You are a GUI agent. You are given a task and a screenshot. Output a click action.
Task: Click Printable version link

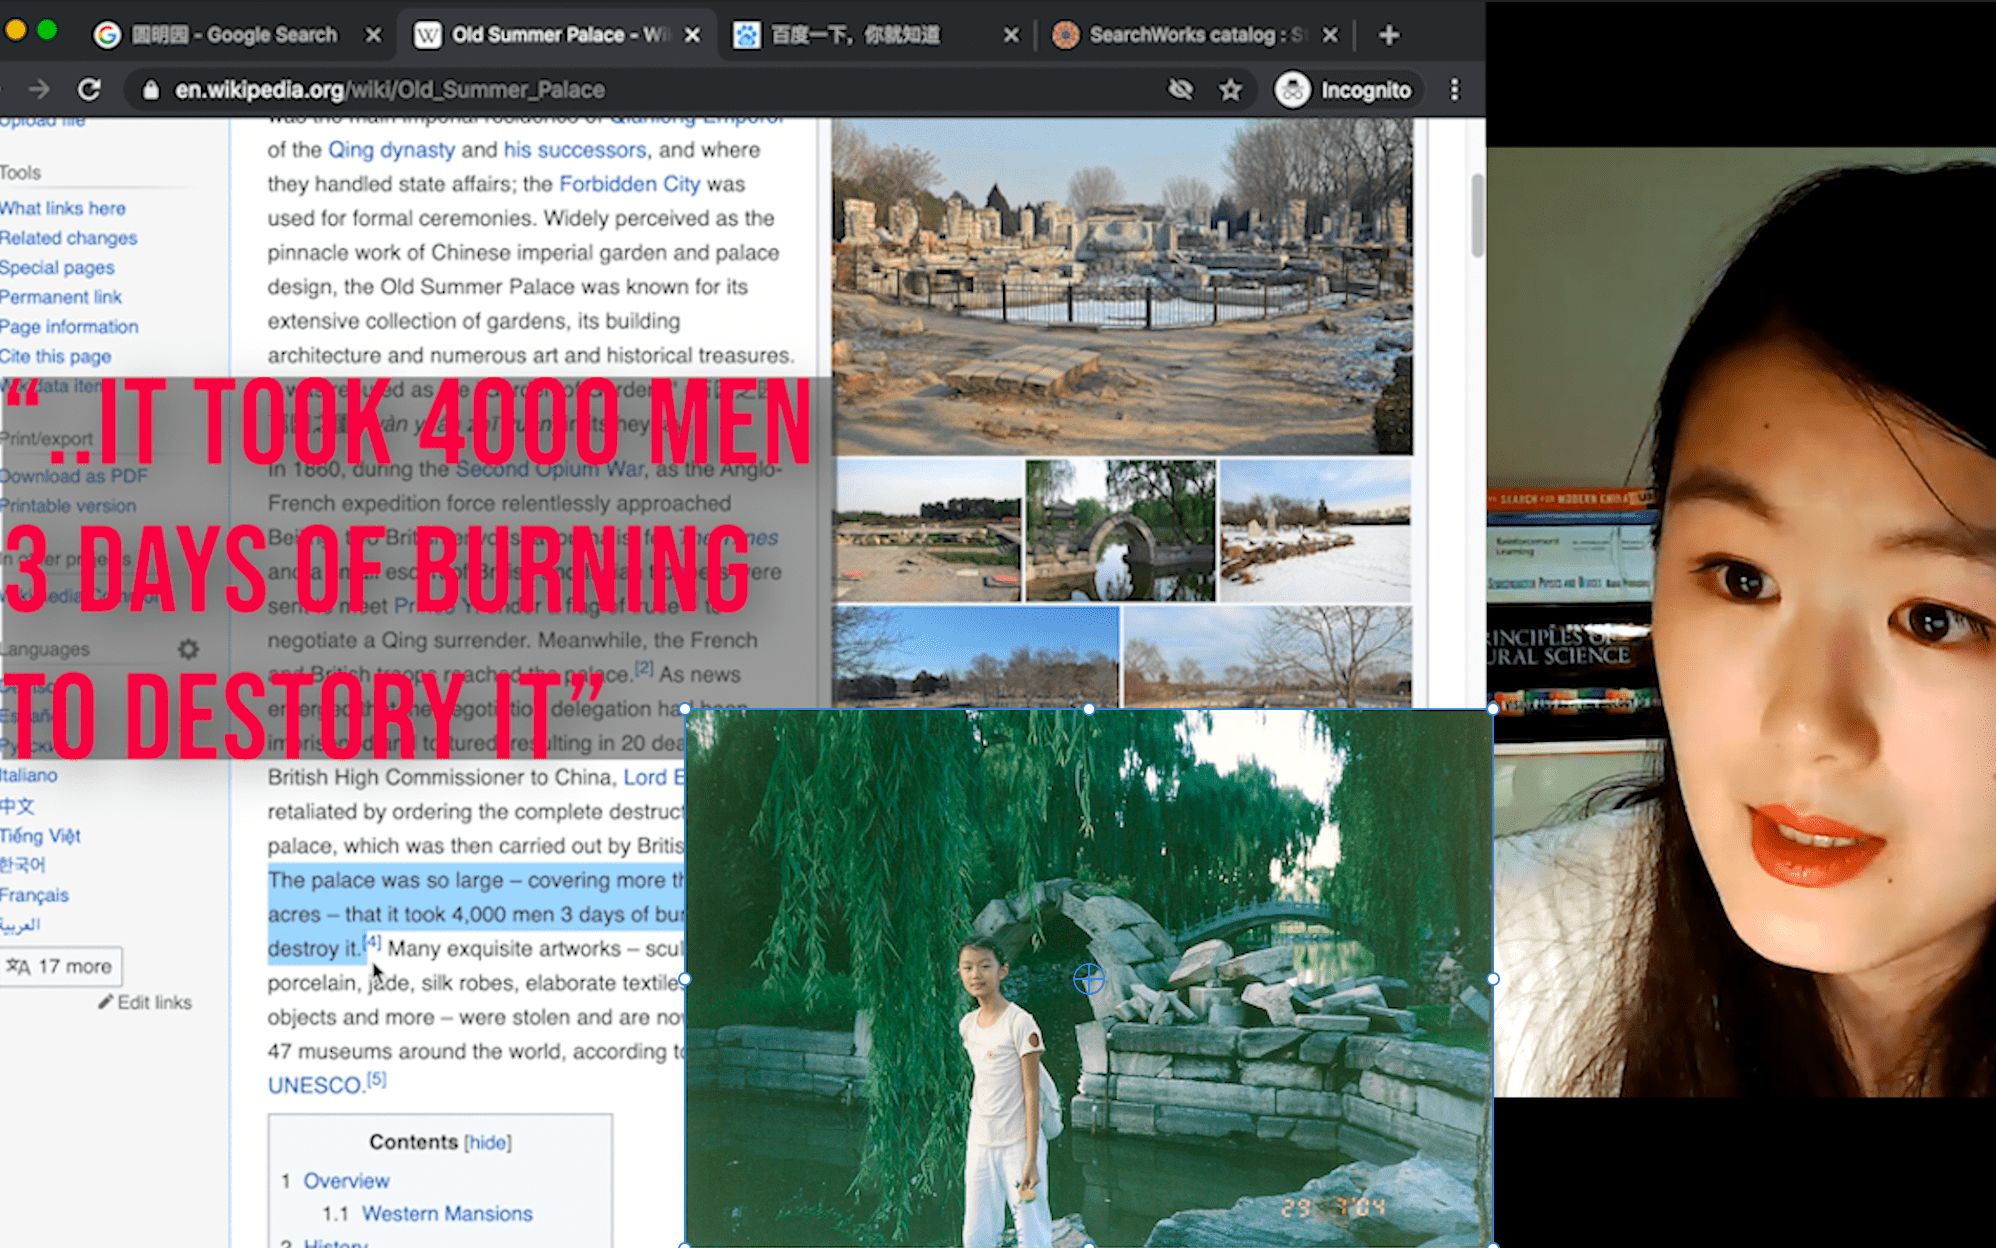tap(68, 506)
